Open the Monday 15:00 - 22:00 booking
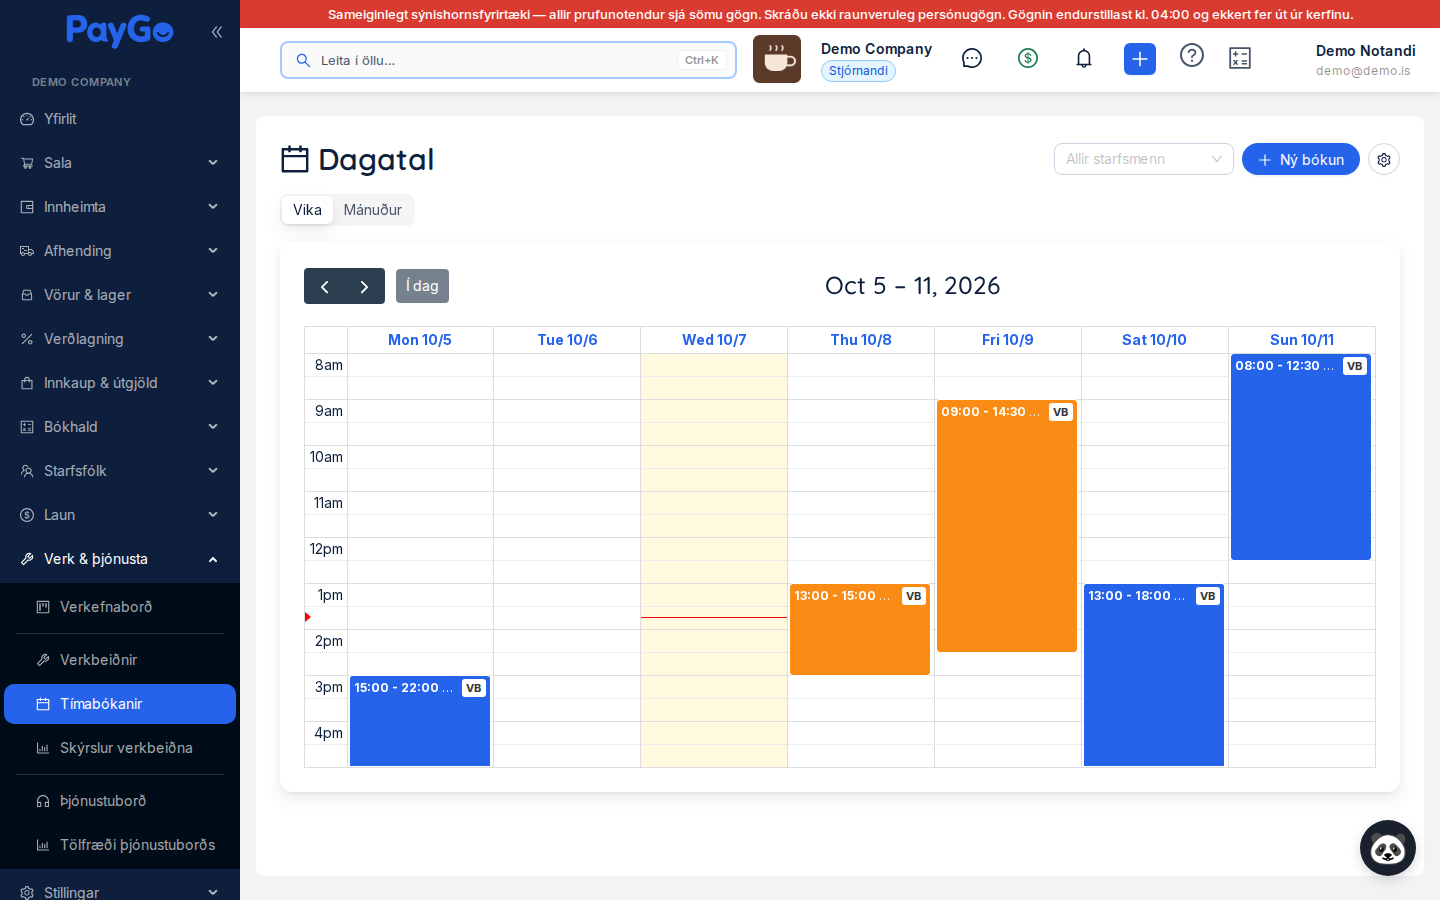 [x=420, y=722]
